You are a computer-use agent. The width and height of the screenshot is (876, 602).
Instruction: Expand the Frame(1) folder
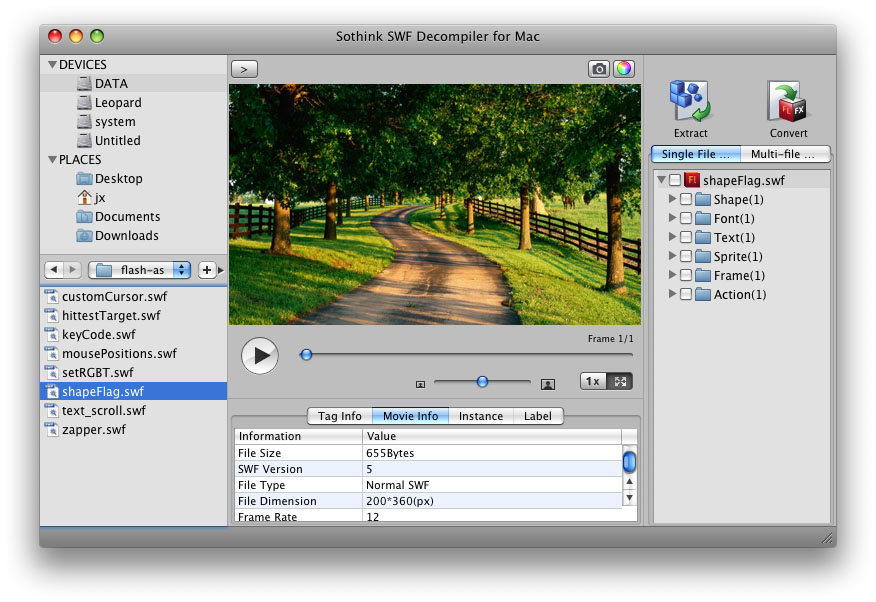tap(672, 274)
